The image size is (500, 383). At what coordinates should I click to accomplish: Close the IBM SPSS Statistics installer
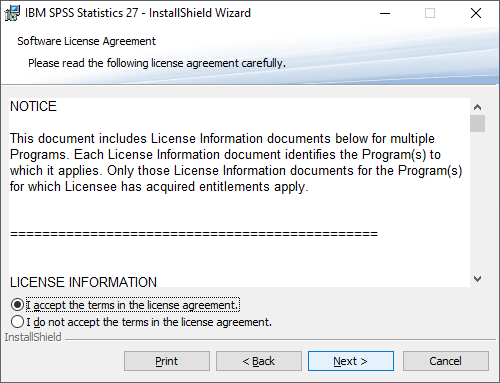(x=476, y=13)
